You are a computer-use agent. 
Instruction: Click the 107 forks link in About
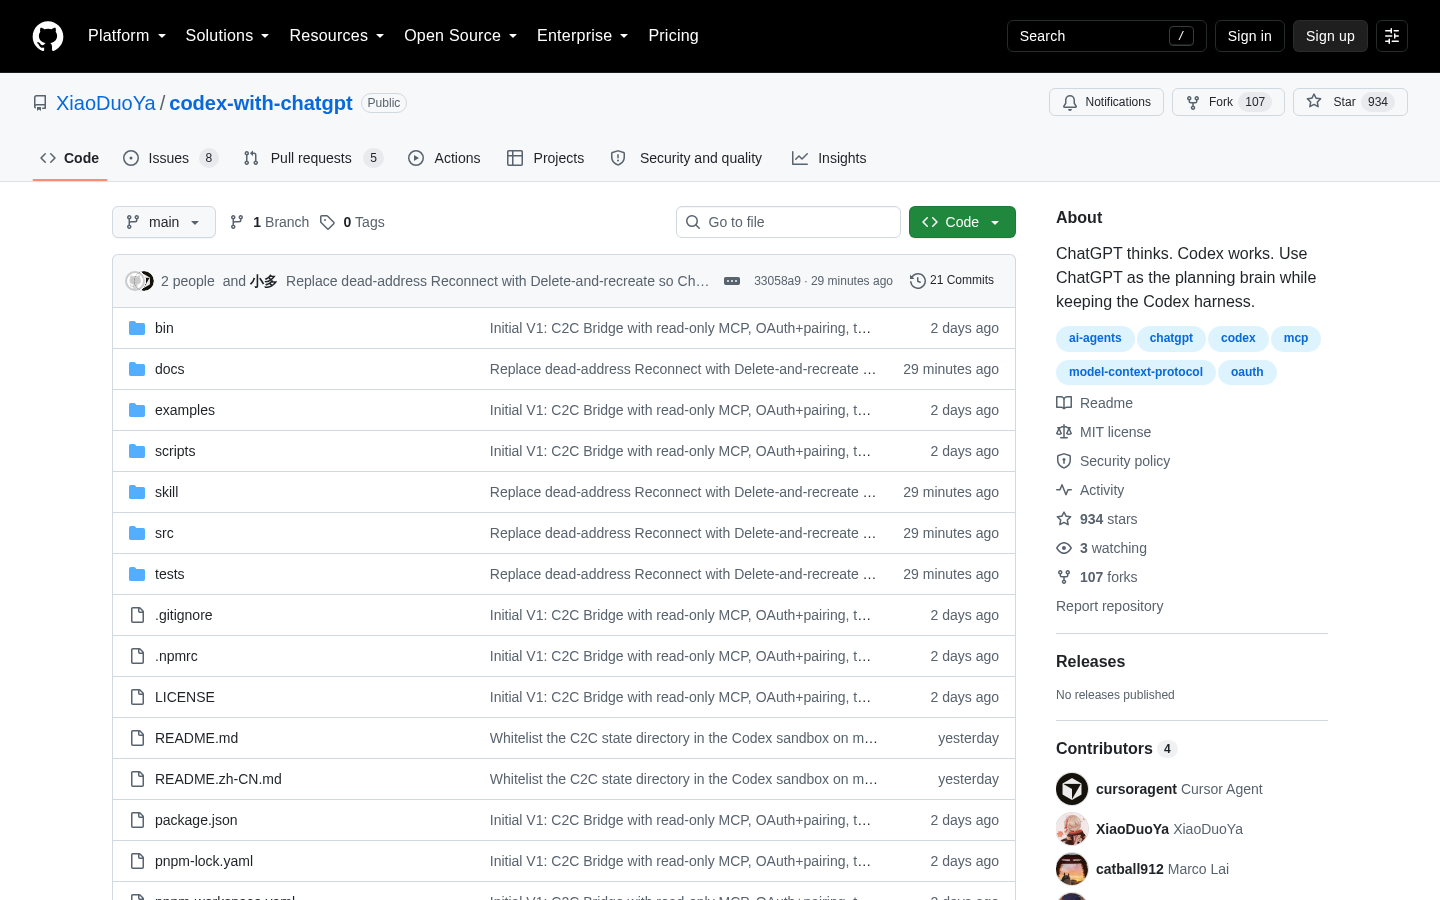tap(1108, 577)
